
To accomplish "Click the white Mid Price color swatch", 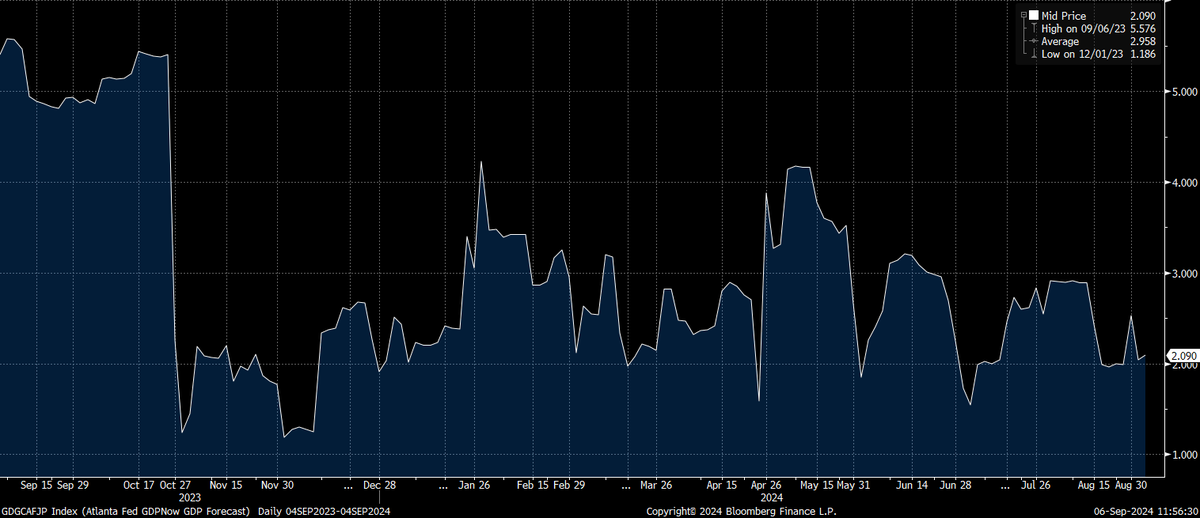I will pyautogui.click(x=1034, y=15).
